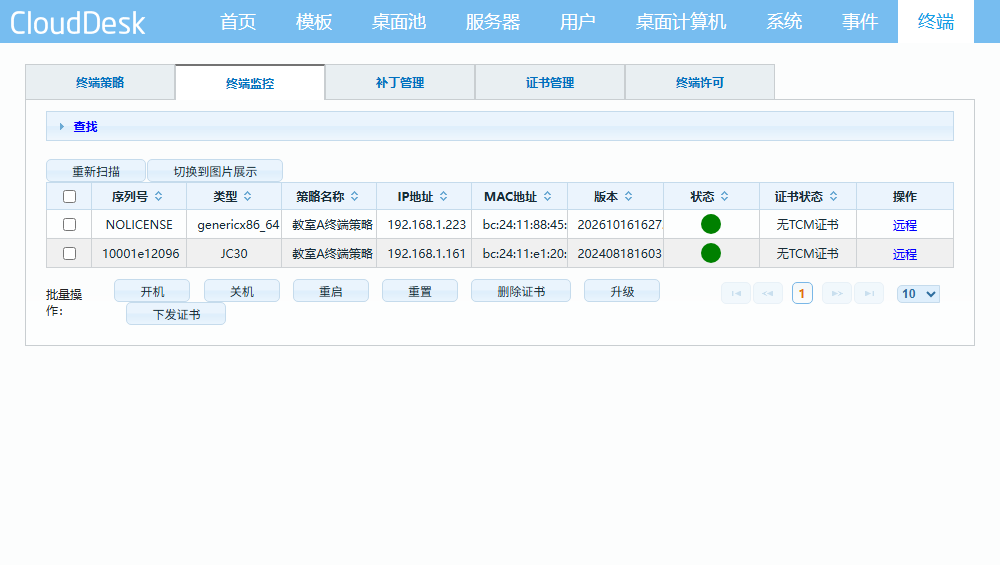This screenshot has width=1000, height=565.
Task: Select page 1 in pagination
Action: [802, 293]
